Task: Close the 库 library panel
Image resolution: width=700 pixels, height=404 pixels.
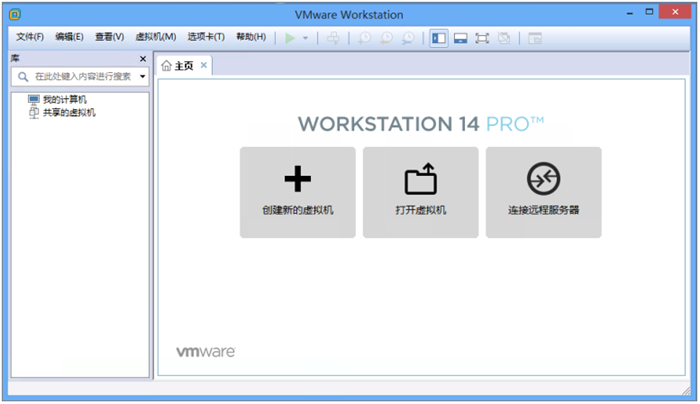Action: pyautogui.click(x=143, y=59)
